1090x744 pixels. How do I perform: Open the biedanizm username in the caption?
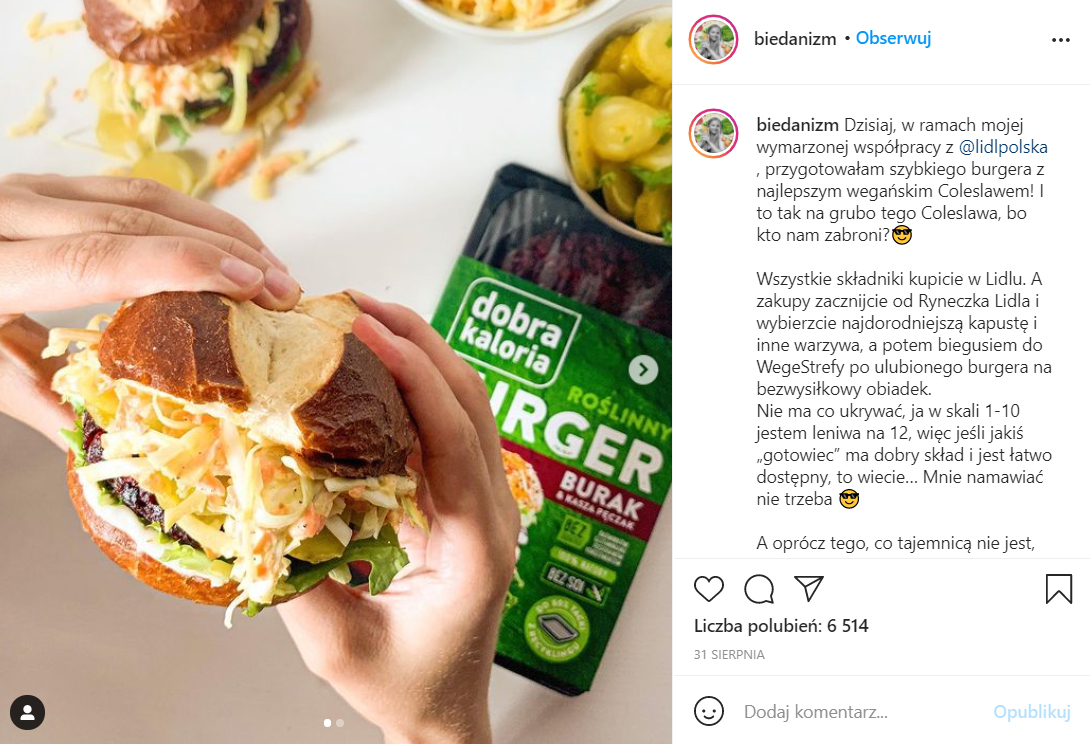click(x=797, y=125)
